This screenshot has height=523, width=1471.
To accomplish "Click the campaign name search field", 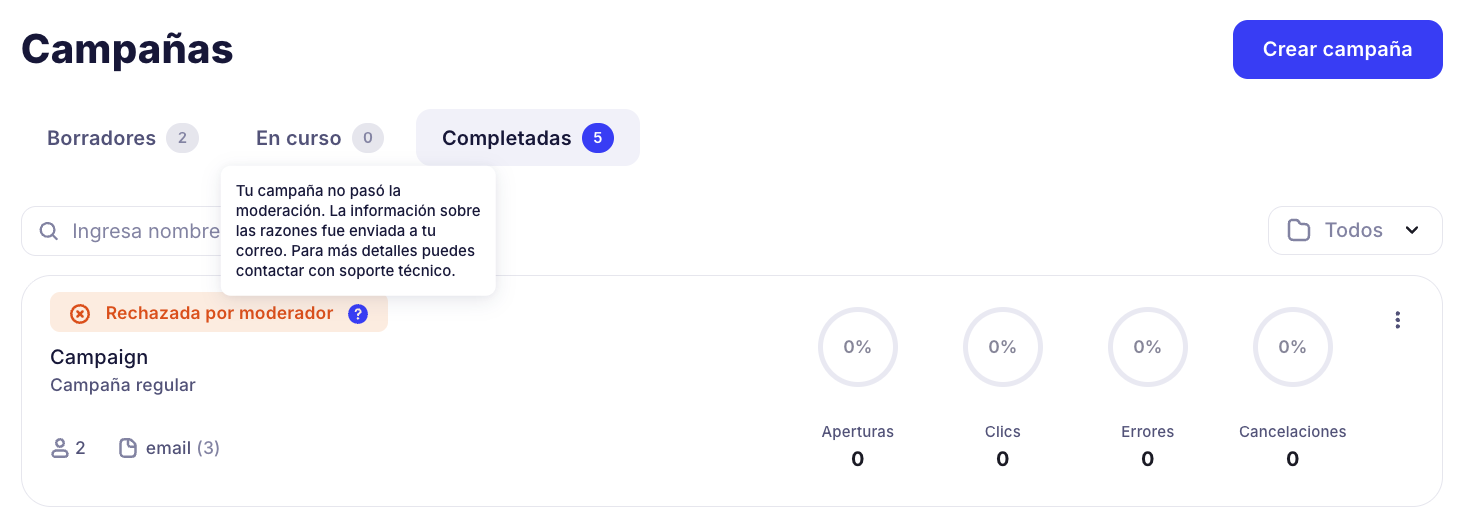I will 140,232.
